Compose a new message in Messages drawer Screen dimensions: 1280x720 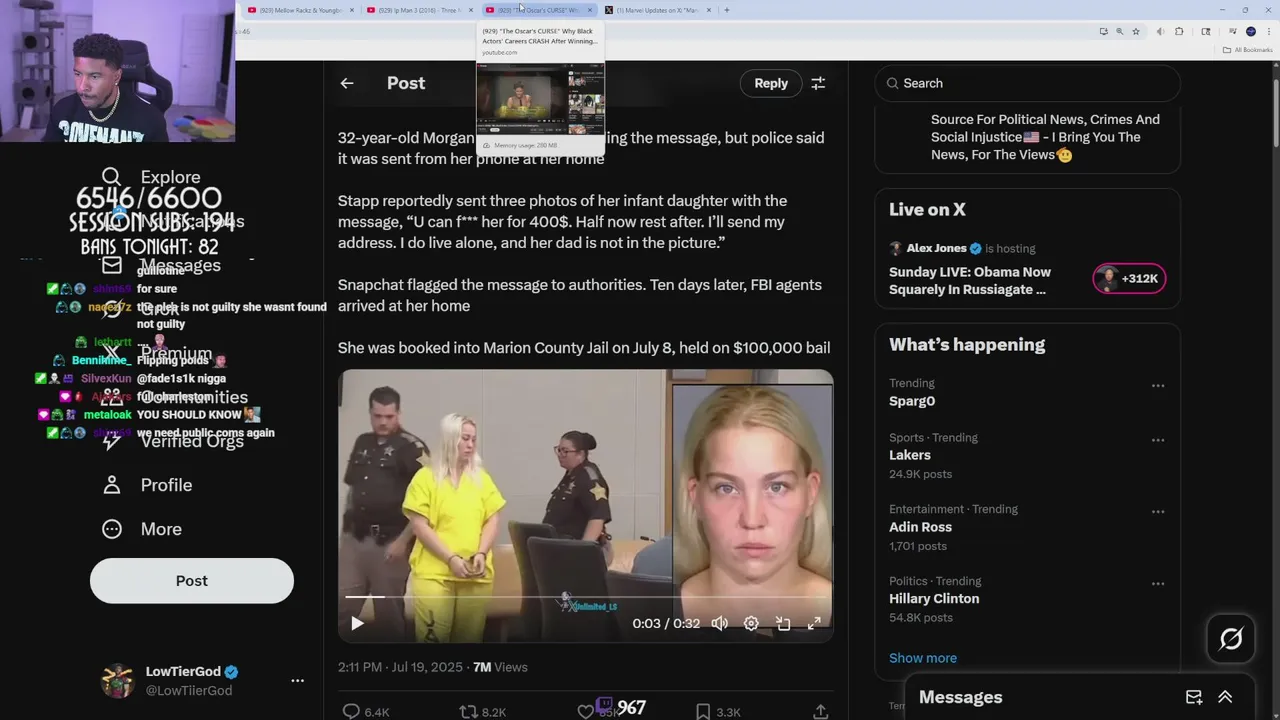[1194, 697]
